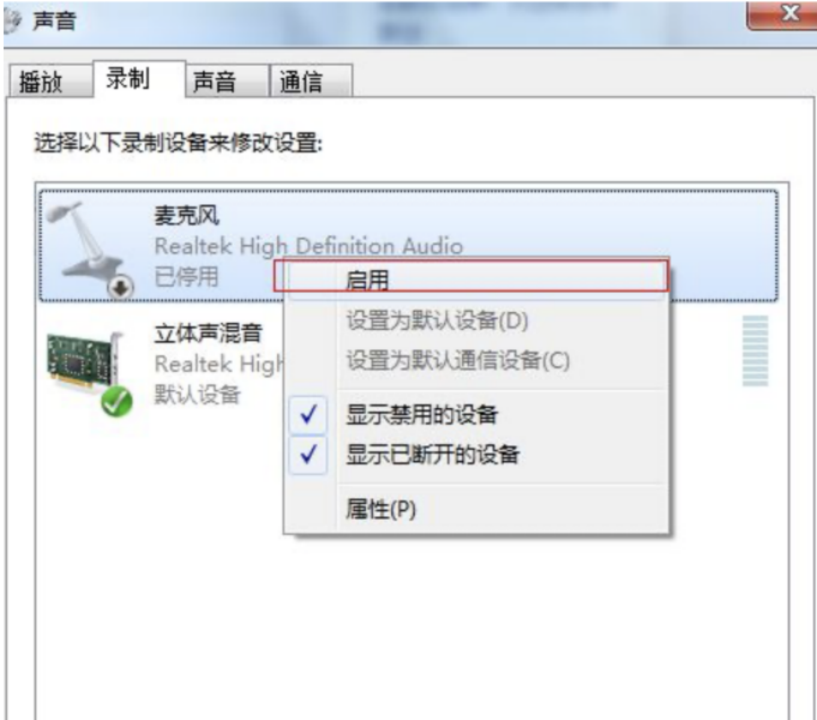Close the 声音 dialog window
This screenshot has height=720, width=817.
(784, 15)
